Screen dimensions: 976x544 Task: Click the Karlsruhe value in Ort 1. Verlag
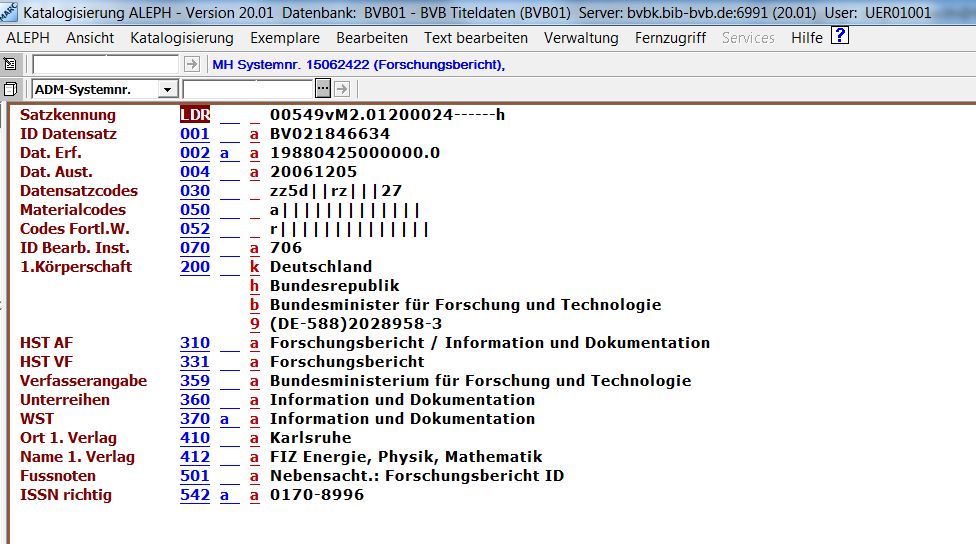click(x=310, y=438)
